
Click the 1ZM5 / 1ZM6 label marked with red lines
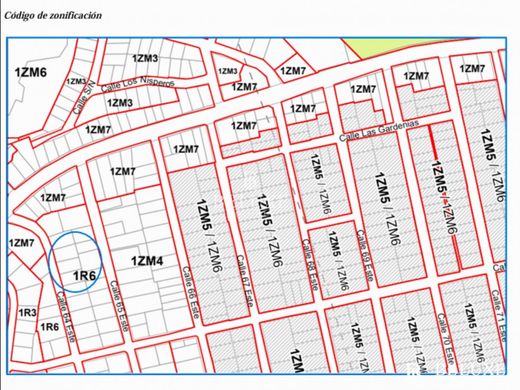pos(444,199)
